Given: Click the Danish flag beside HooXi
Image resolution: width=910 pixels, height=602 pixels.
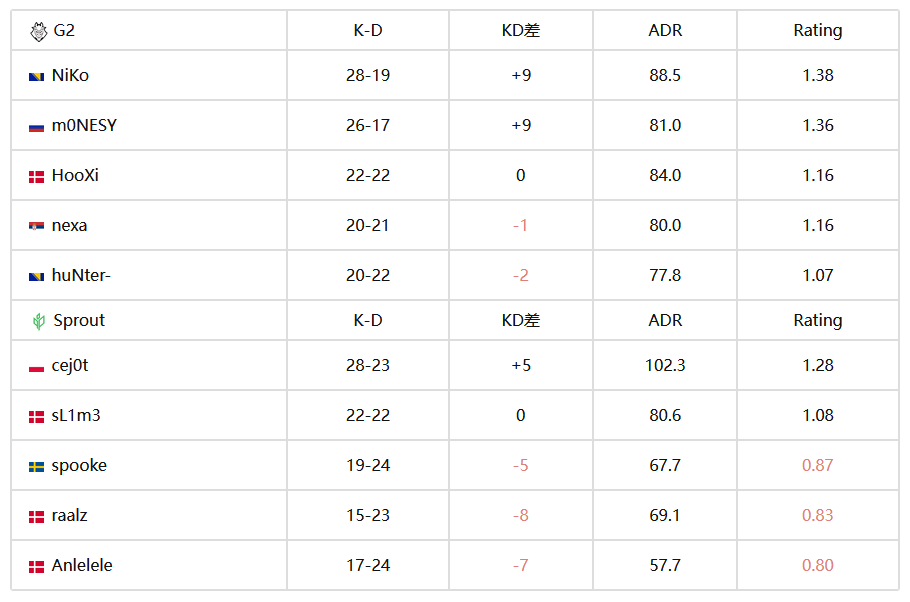Looking at the screenshot, I should [x=37, y=177].
